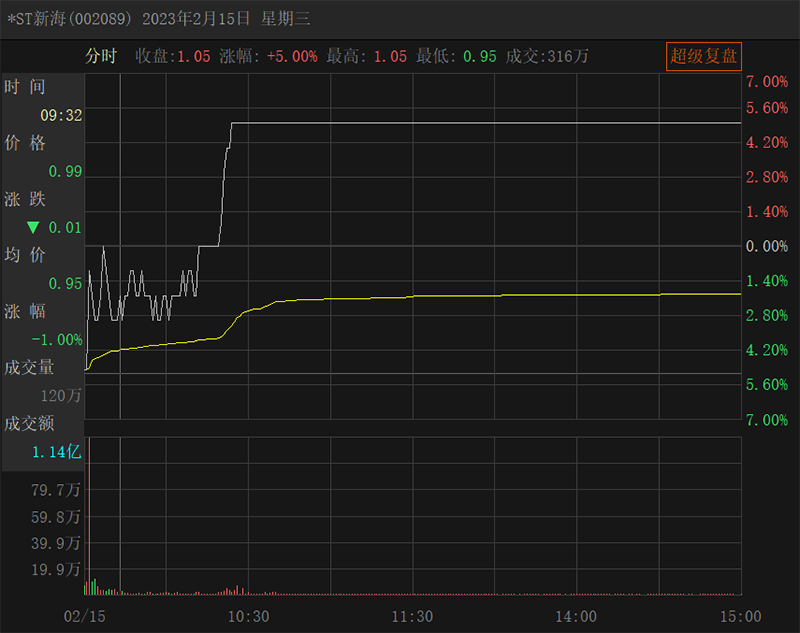Click the red 7.00% top axis label

(x=767, y=81)
